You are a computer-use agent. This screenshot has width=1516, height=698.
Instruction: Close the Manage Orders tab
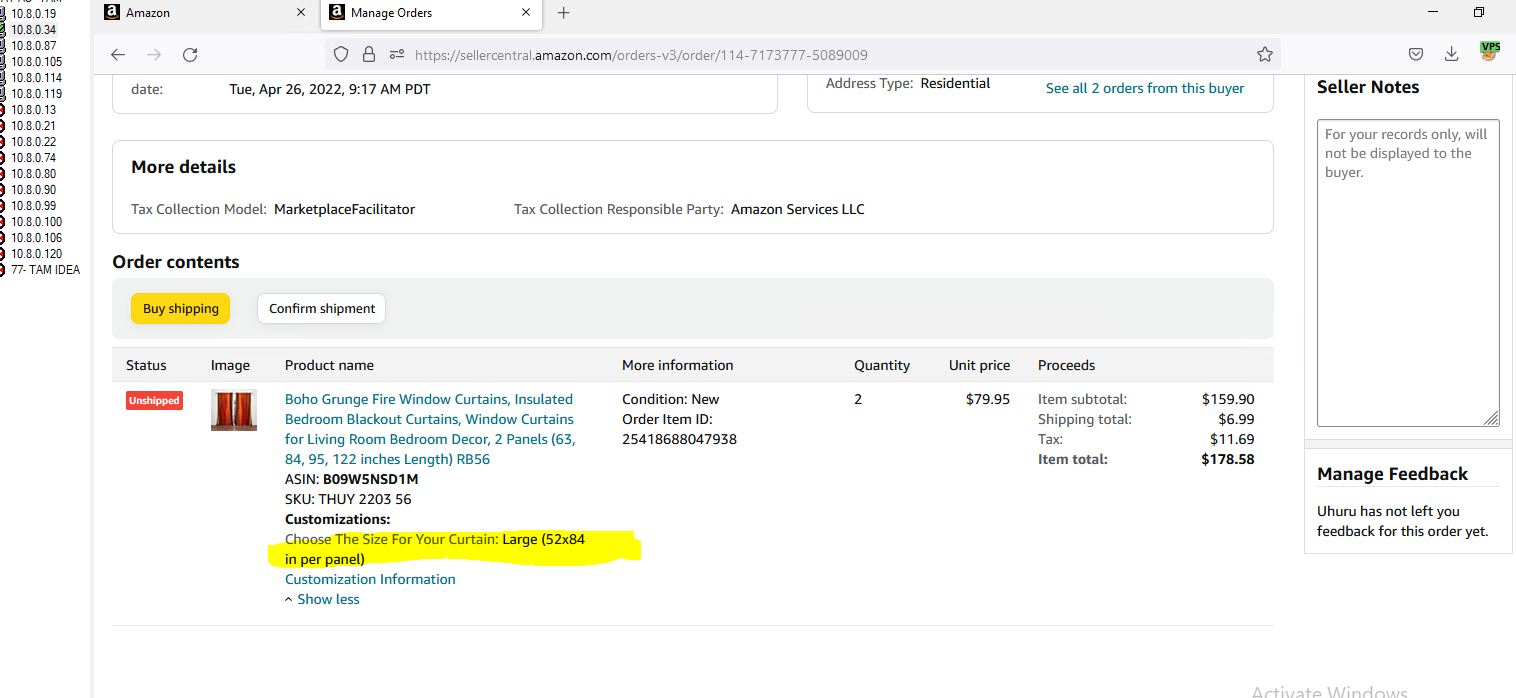click(526, 13)
